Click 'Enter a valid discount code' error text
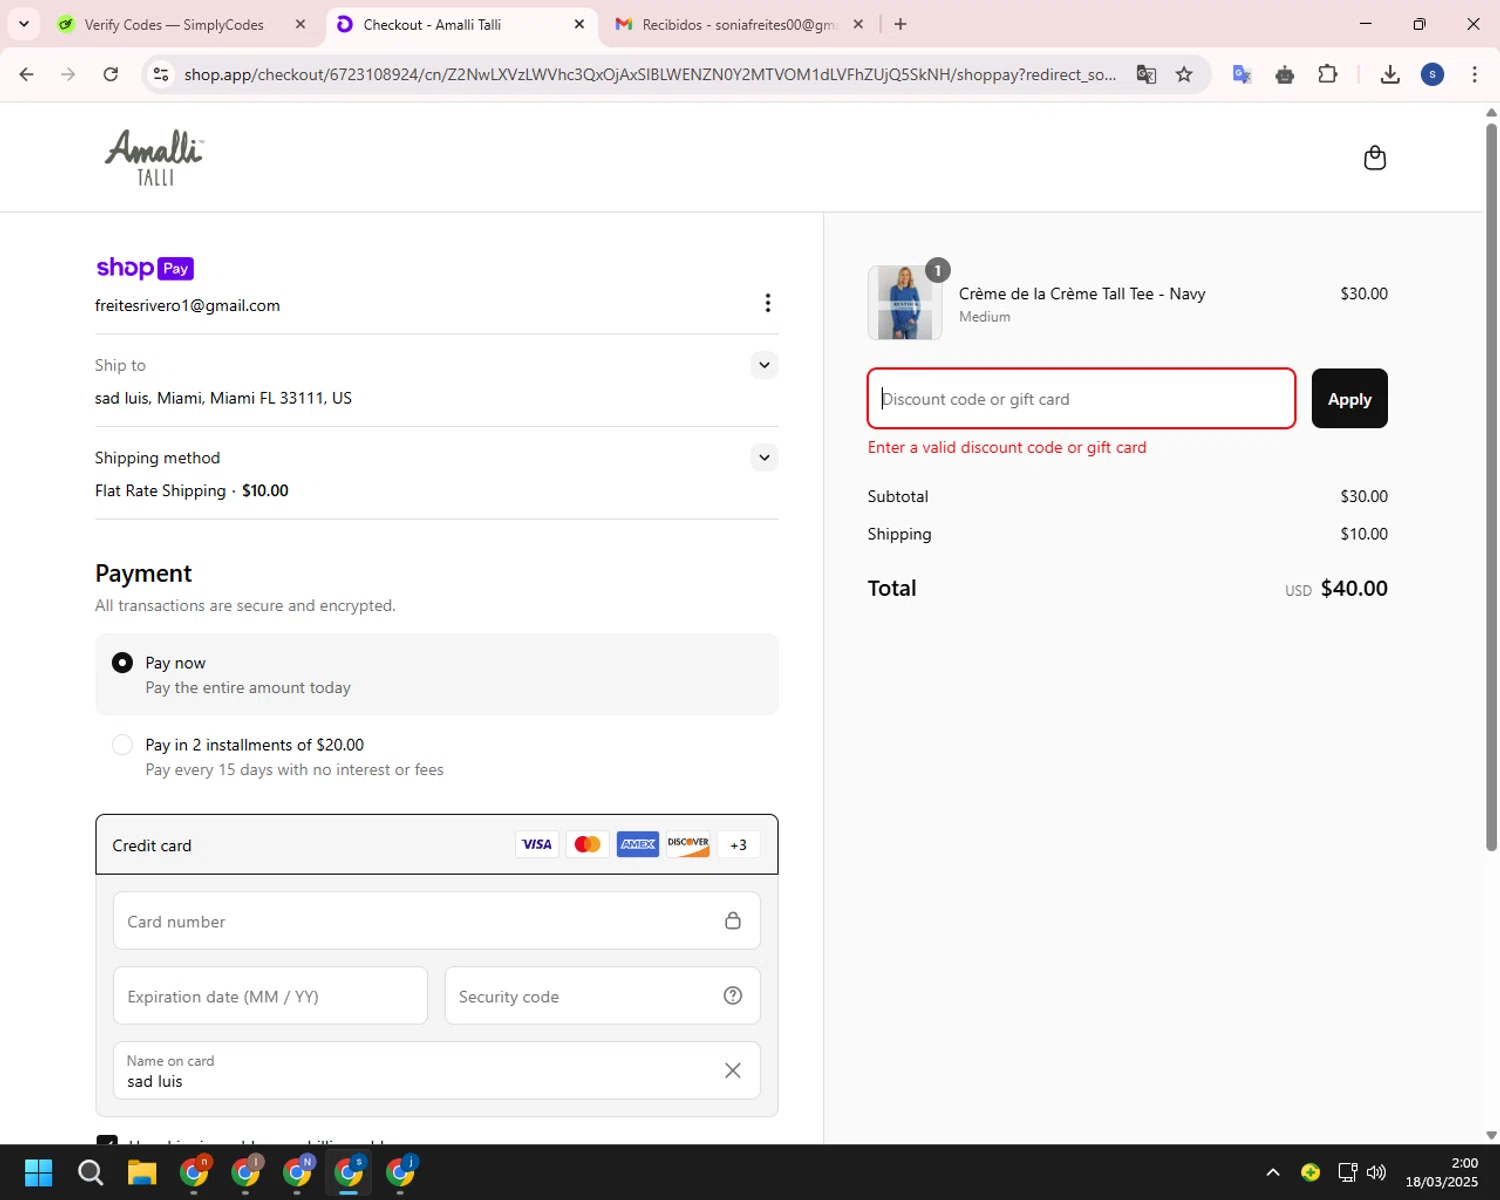Screen dimensions: 1500x1200 [x=1007, y=448]
